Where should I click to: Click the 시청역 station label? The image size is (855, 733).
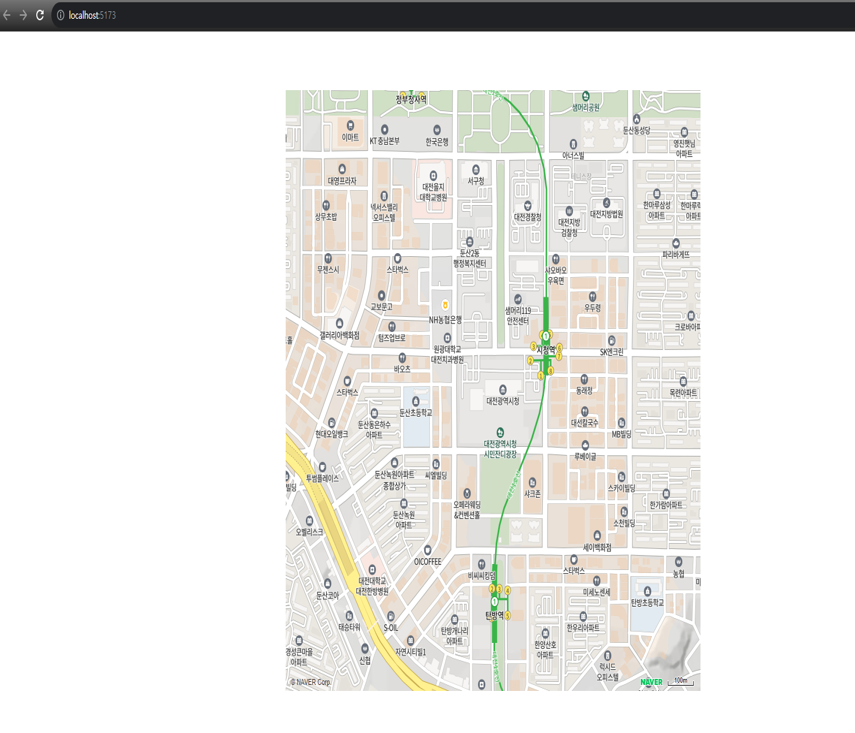tap(546, 350)
